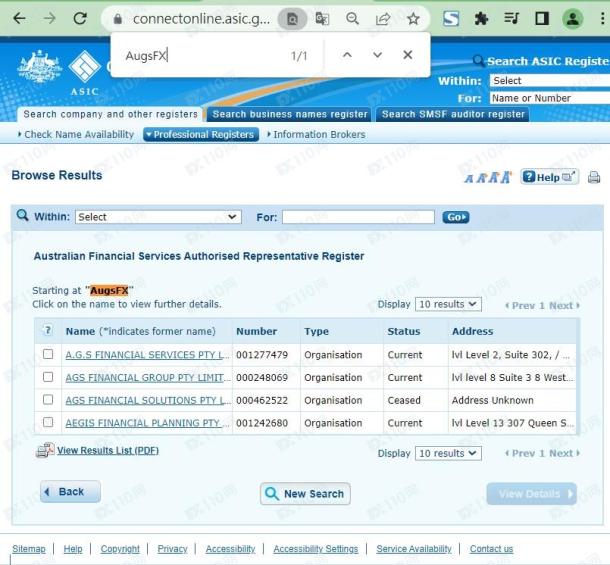Open AGS FINANCIAL SOLUTIONS PTY link

pos(147,400)
